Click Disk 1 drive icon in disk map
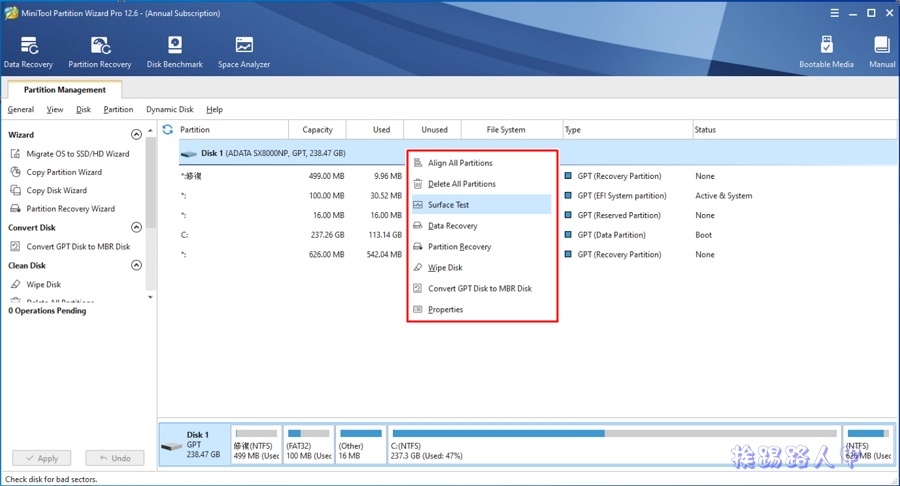 172,447
